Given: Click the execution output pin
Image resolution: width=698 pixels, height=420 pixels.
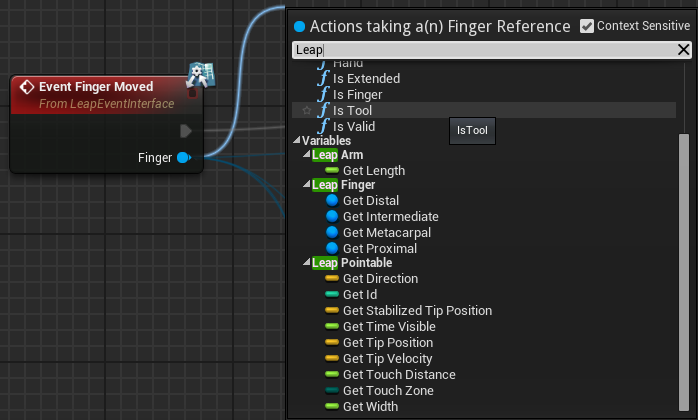Looking at the screenshot, I should click(x=186, y=131).
